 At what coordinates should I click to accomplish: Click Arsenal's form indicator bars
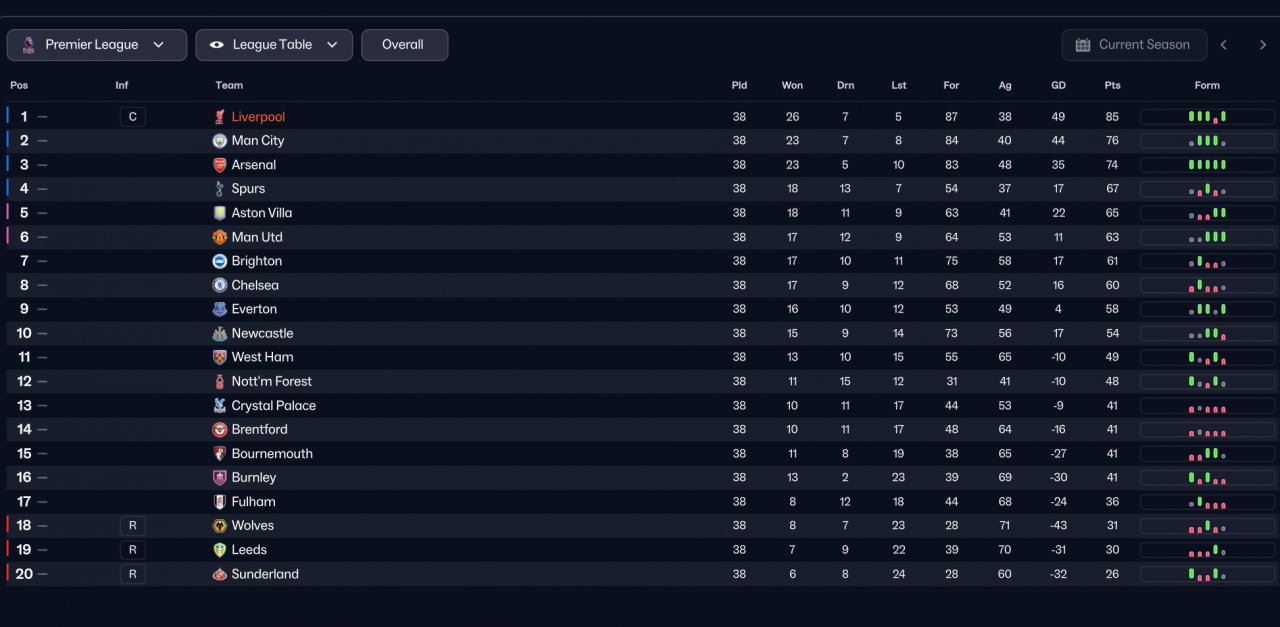tap(1207, 165)
